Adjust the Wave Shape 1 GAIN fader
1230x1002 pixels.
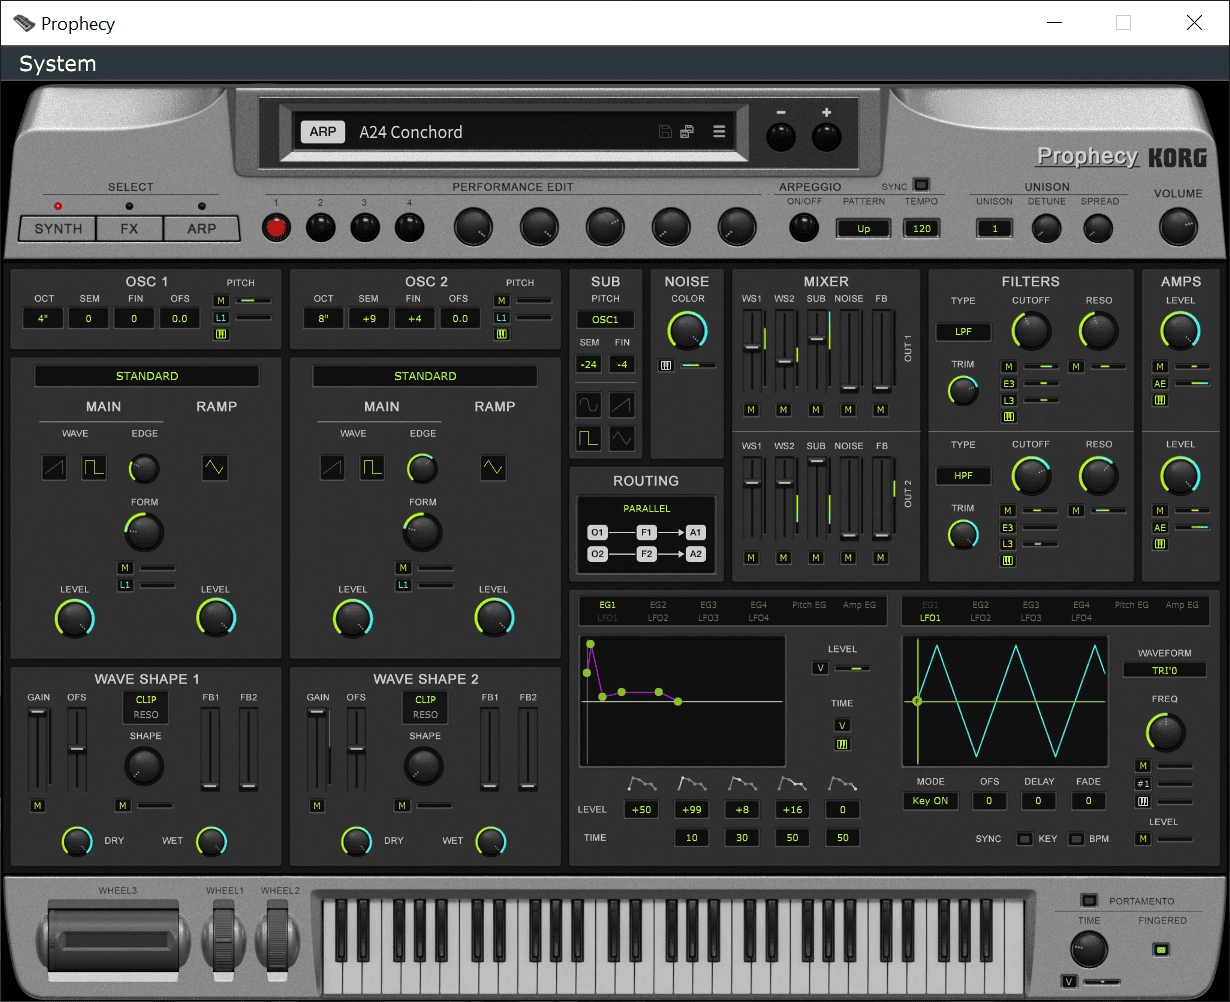click(x=37, y=712)
